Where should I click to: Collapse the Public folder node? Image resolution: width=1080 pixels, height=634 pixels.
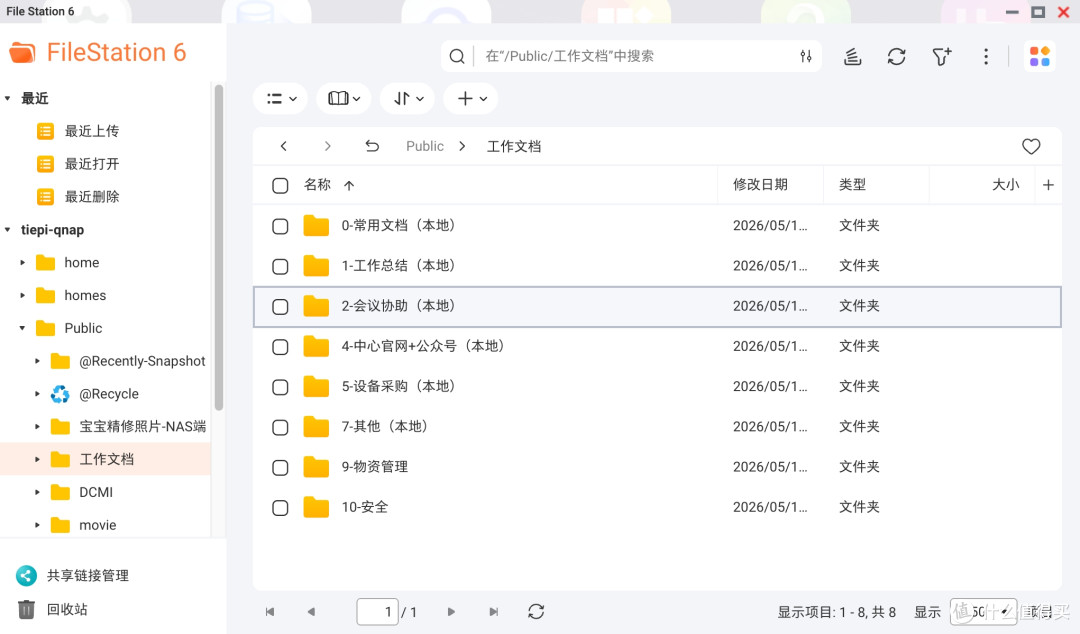click(22, 328)
